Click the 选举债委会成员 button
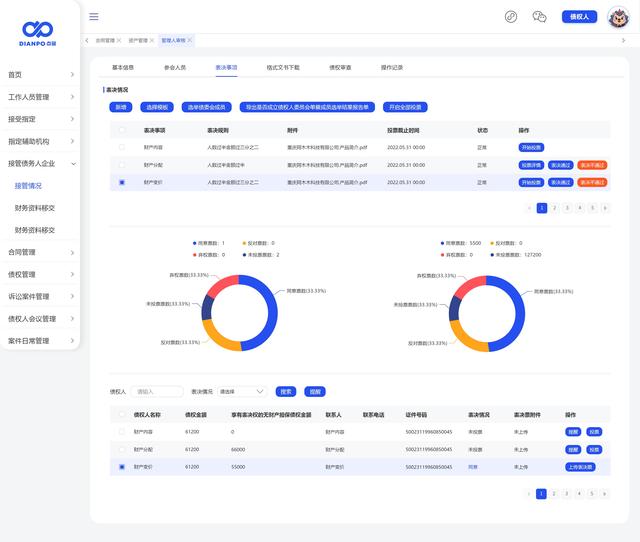The width and height of the screenshot is (640, 542). pos(207,107)
